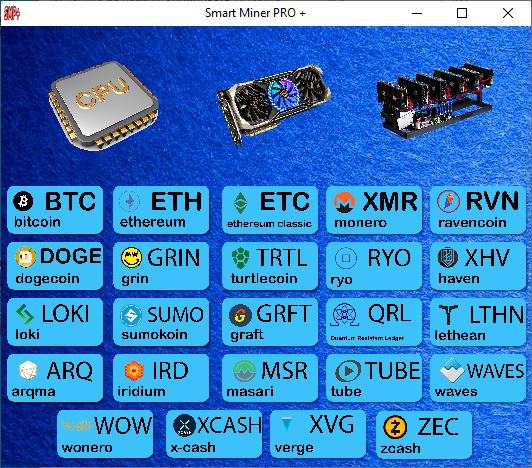This screenshot has width=532, height=468.
Task: Select the QRL Quantum Resistant Ledger tile
Action: (374, 322)
